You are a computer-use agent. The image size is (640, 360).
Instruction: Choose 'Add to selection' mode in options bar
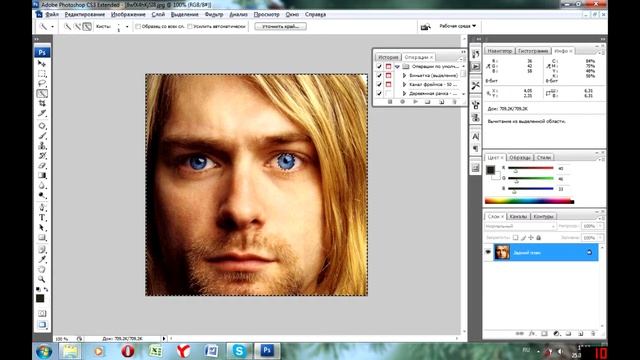(77, 27)
